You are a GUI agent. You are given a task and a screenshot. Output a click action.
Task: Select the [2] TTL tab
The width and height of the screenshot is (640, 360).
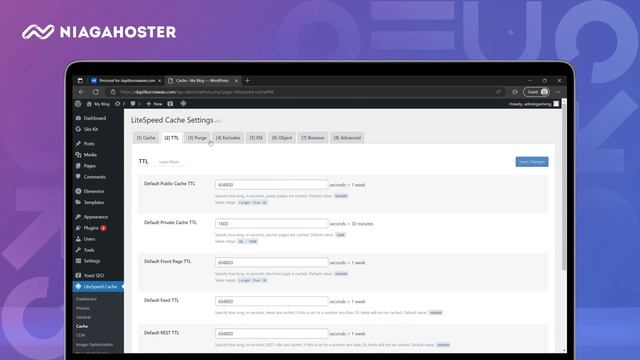171,138
